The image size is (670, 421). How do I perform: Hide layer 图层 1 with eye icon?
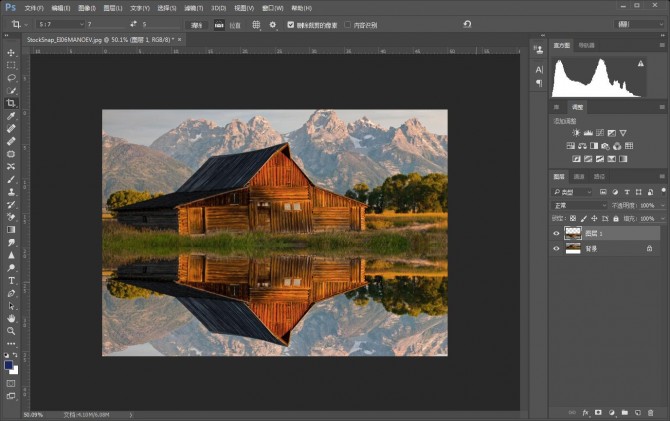556,232
